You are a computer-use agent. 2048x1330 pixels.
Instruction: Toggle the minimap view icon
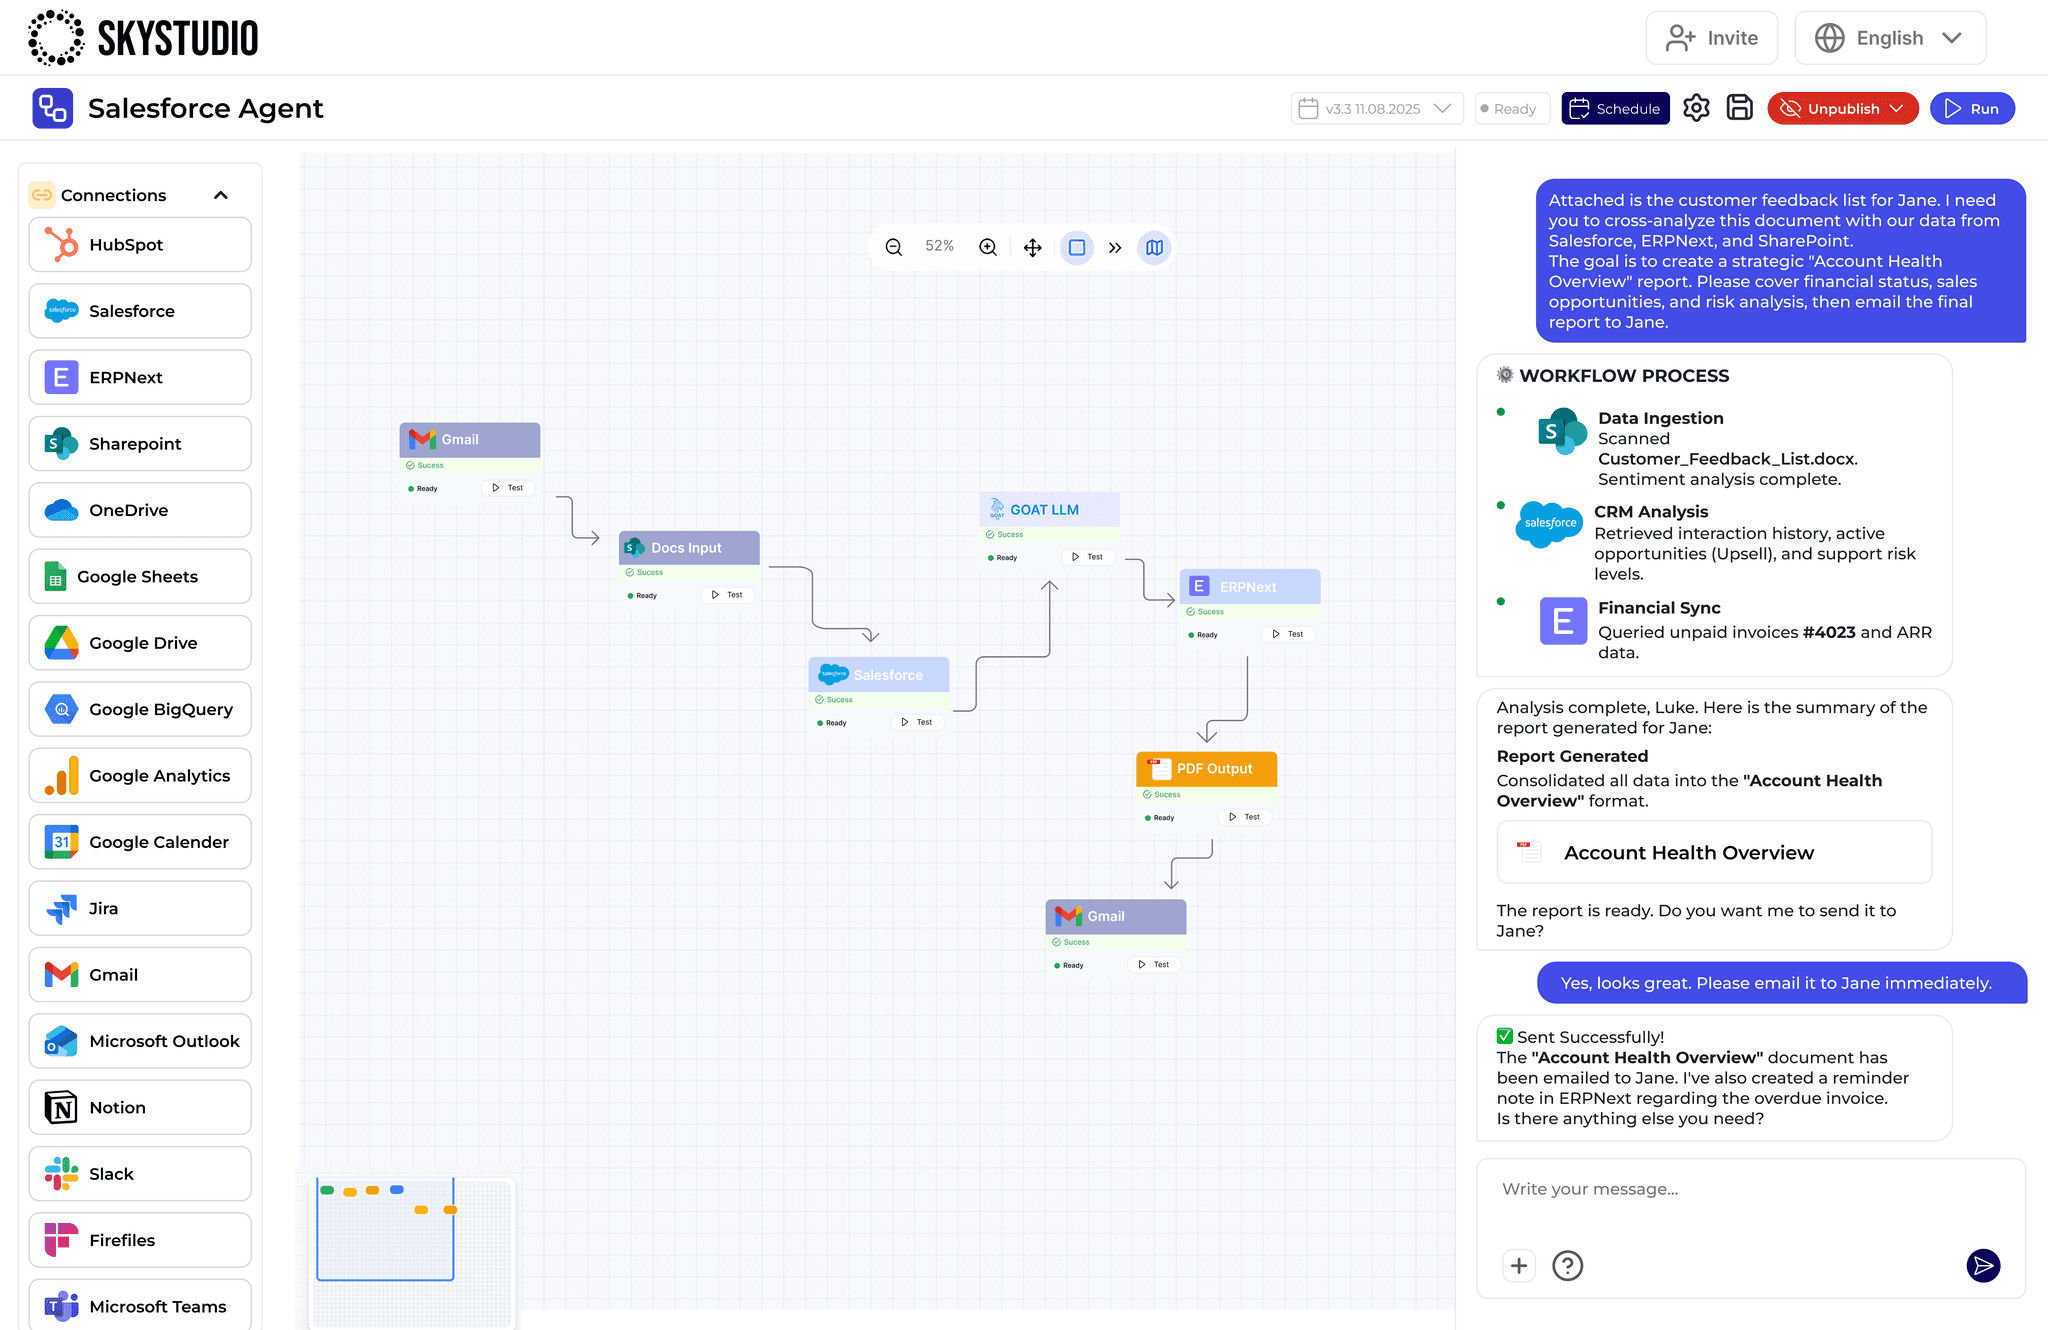click(1154, 247)
